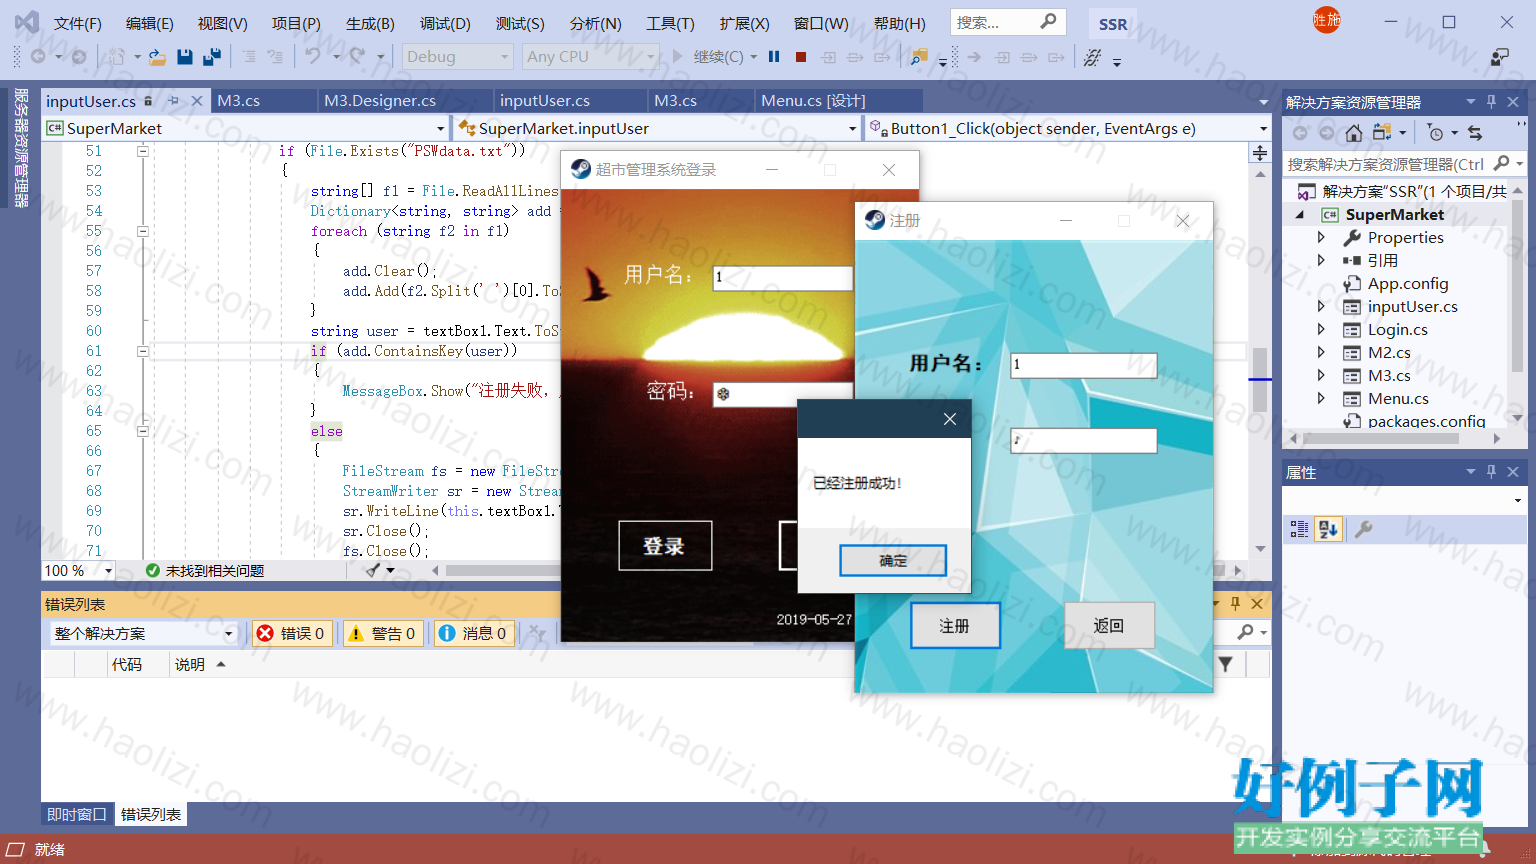The image size is (1536, 864).
Task: Click the pin icon on the inputUser.cs tab
Action: pyautogui.click(x=173, y=101)
